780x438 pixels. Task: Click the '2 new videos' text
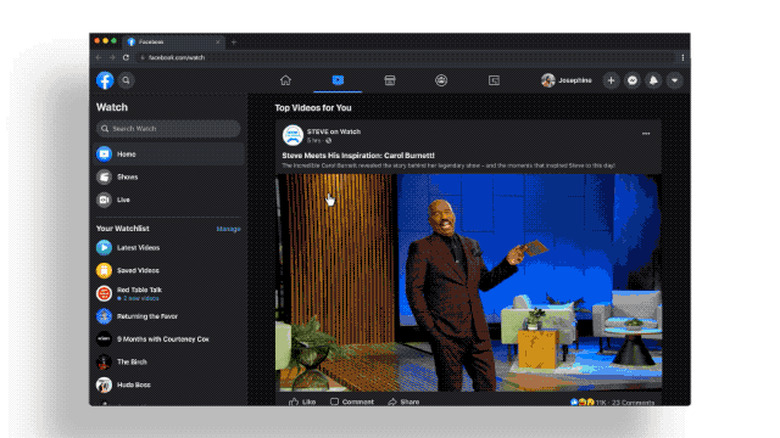141,298
